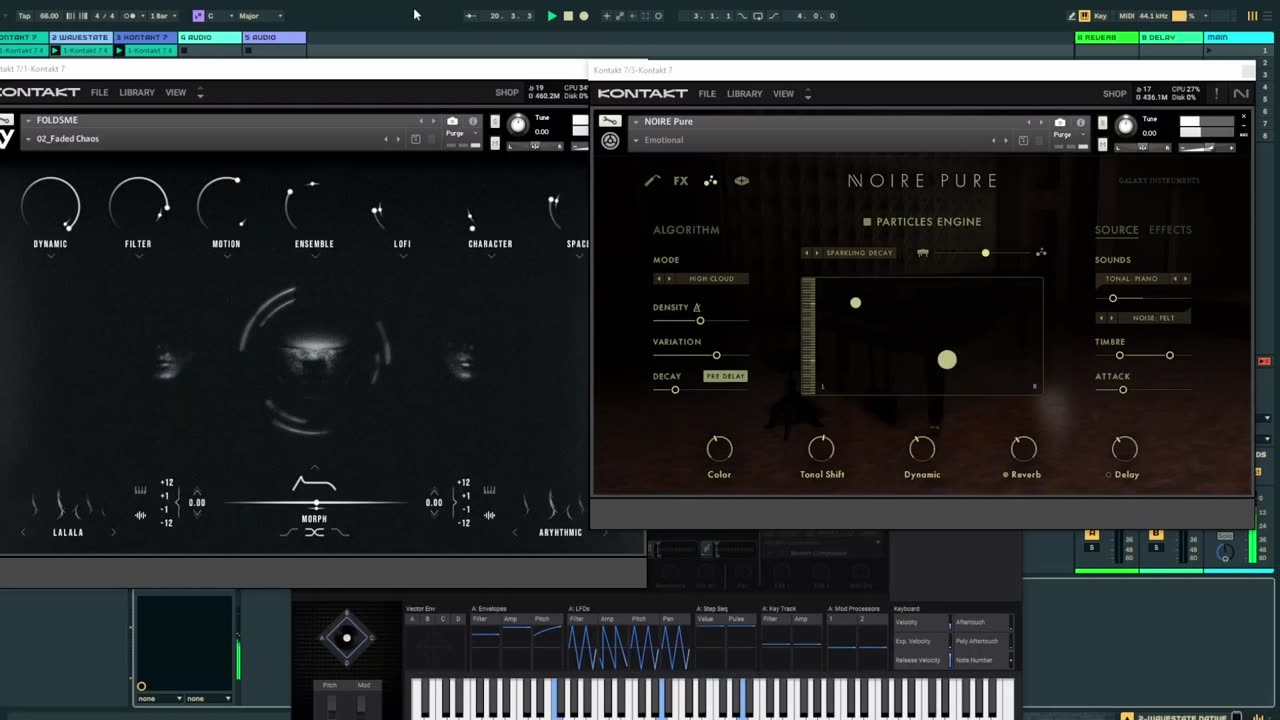
Task: Open the FX page in NOIRE
Action: click(x=681, y=181)
